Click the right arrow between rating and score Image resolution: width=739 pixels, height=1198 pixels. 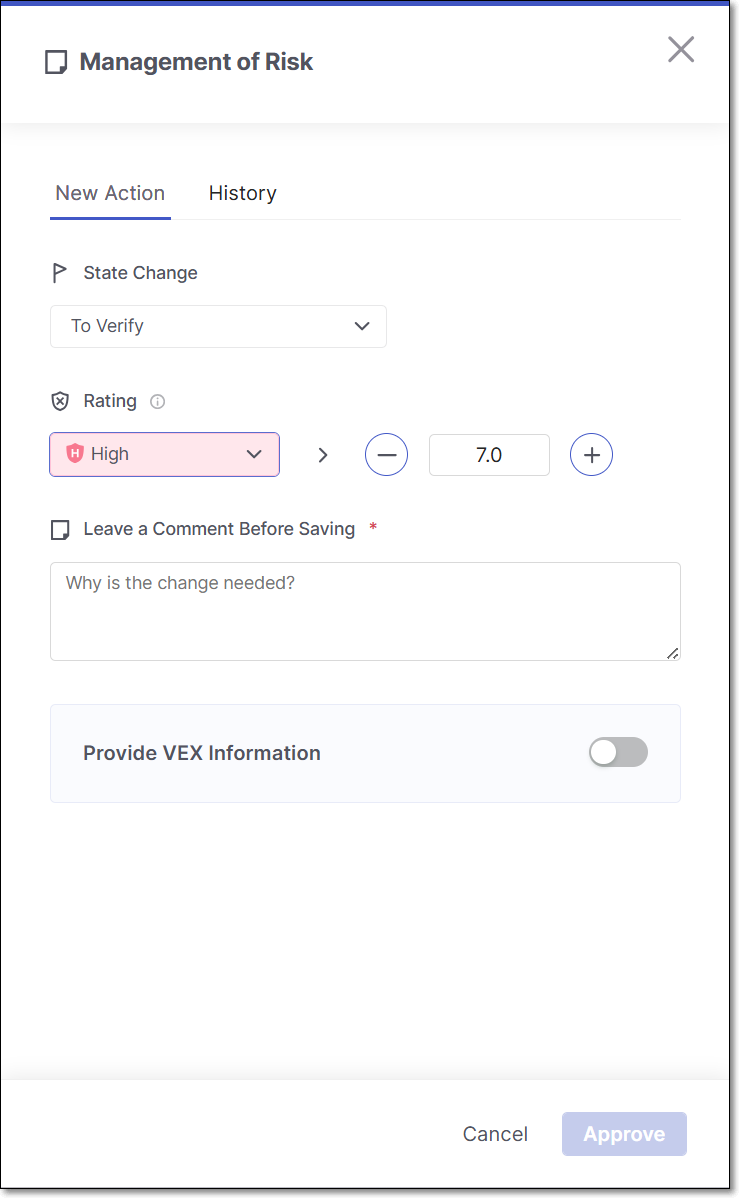[322, 455]
